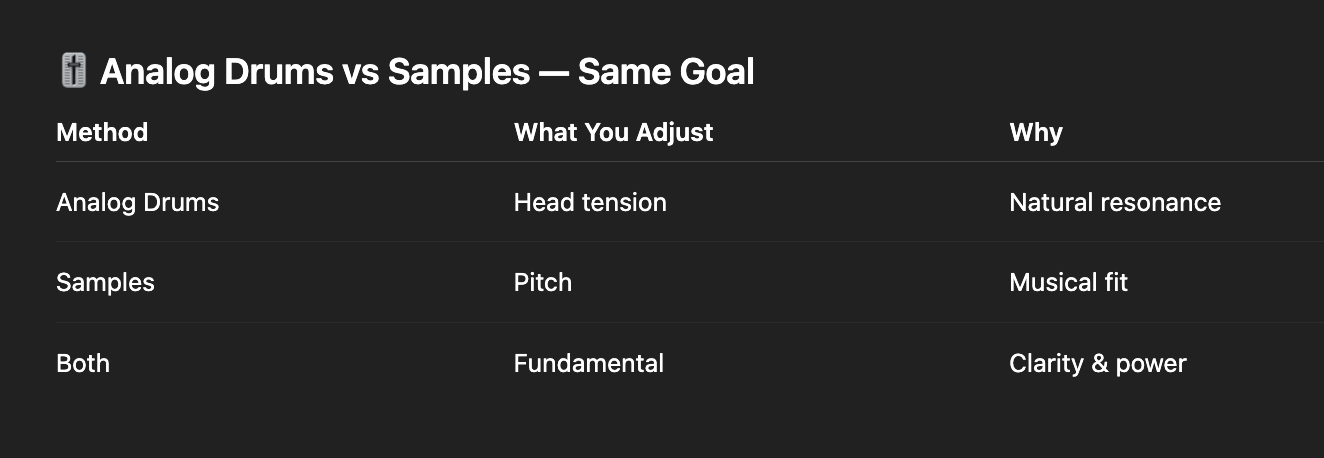
Task: Select the "Why" column header
Action: click(1036, 132)
